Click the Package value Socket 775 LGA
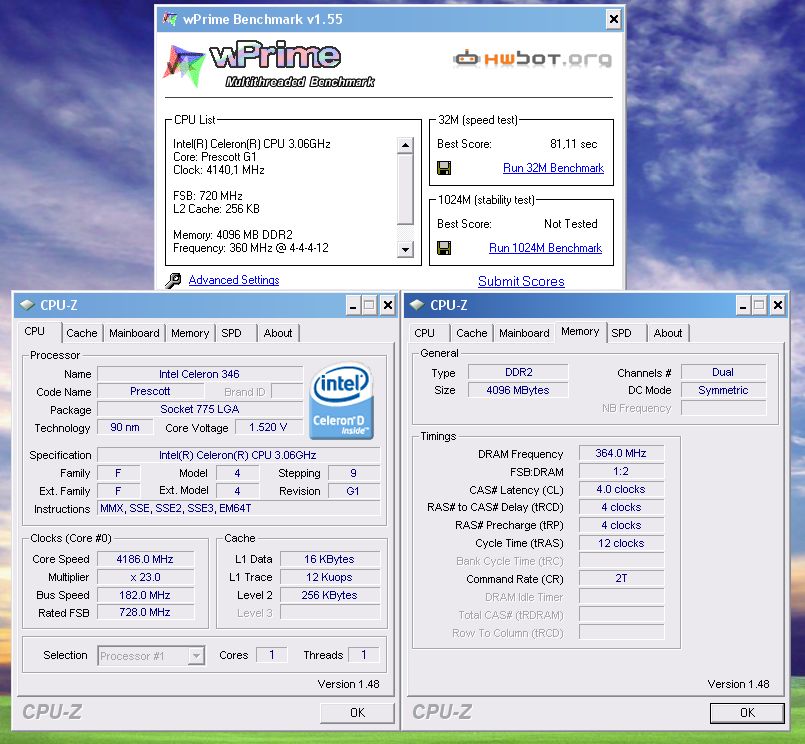This screenshot has width=805, height=744. pos(200,409)
